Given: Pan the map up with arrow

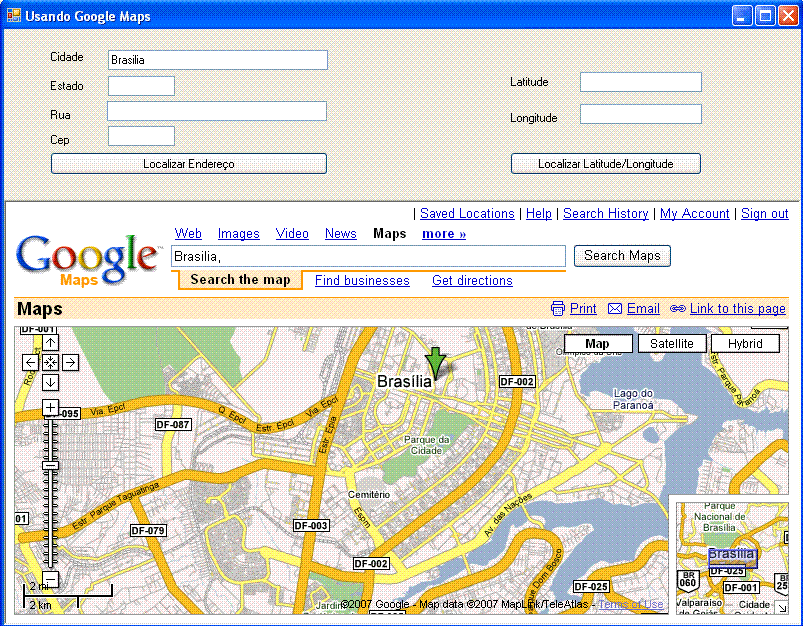Looking at the screenshot, I should pos(50,343).
